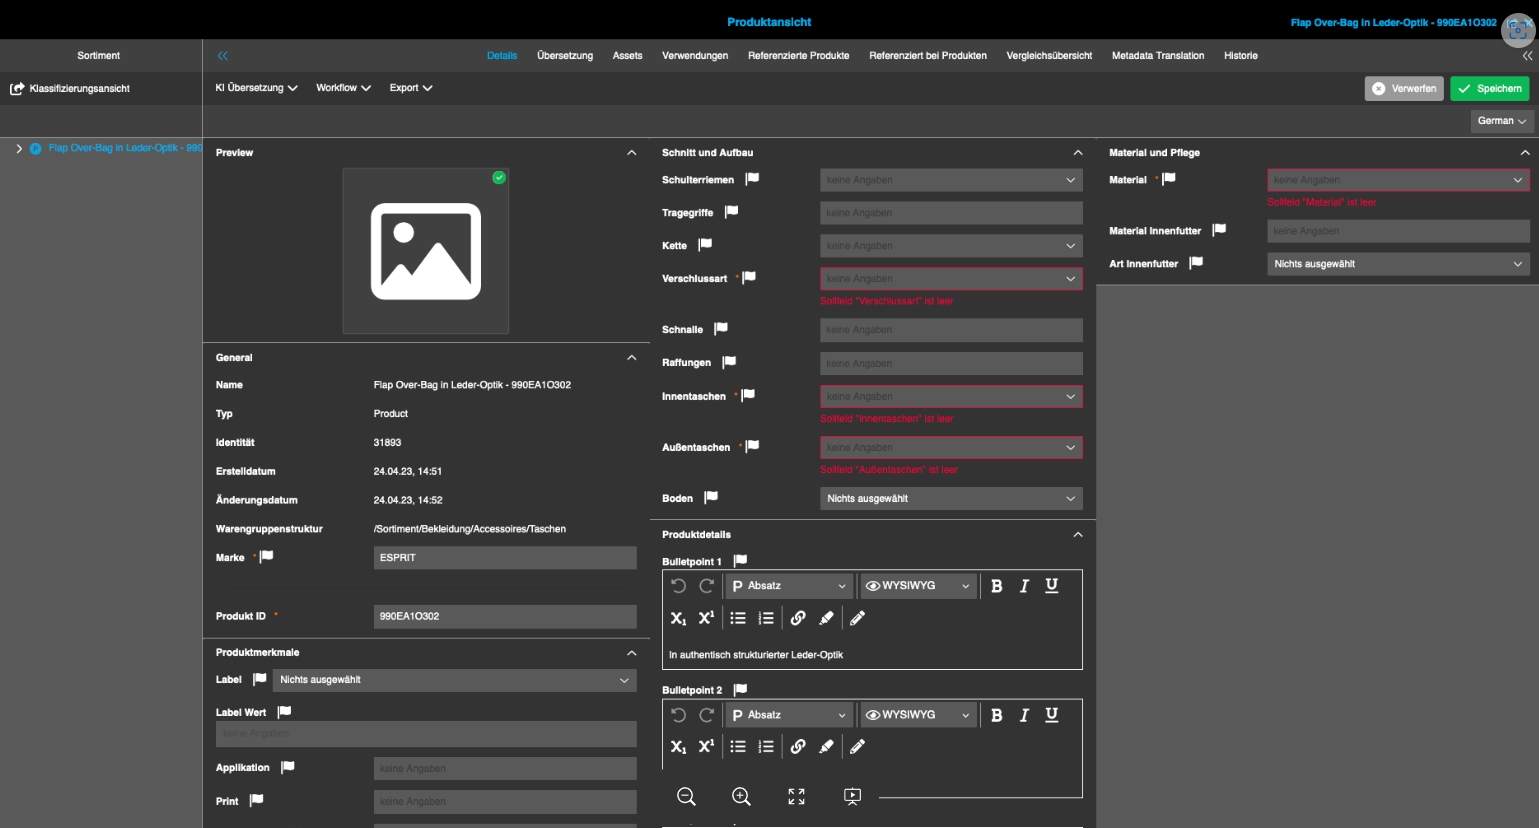Open the Workflow menu
Viewport: 1539px width, 828px height.
click(343, 88)
